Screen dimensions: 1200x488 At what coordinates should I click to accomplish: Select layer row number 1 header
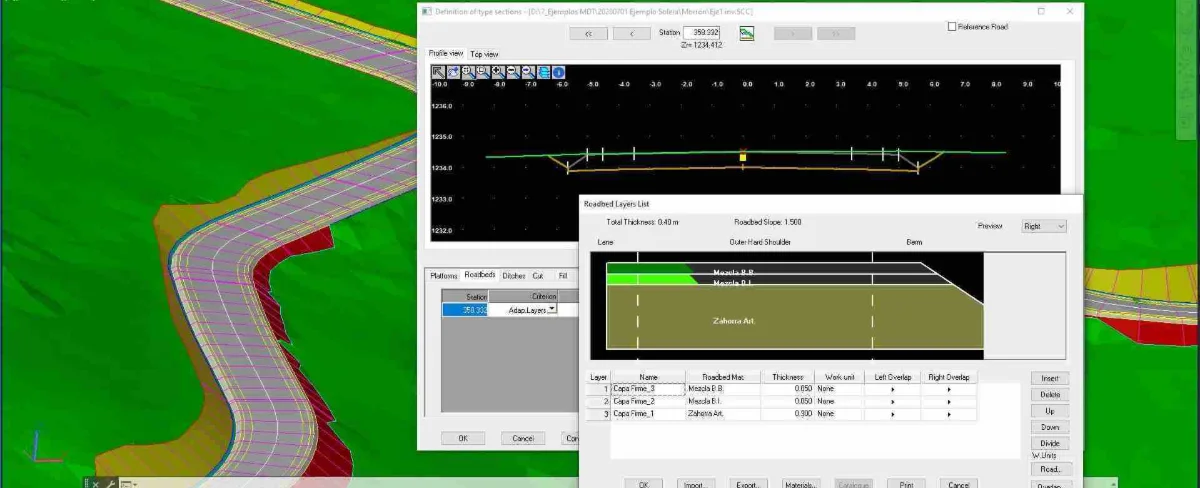[x=598, y=389]
